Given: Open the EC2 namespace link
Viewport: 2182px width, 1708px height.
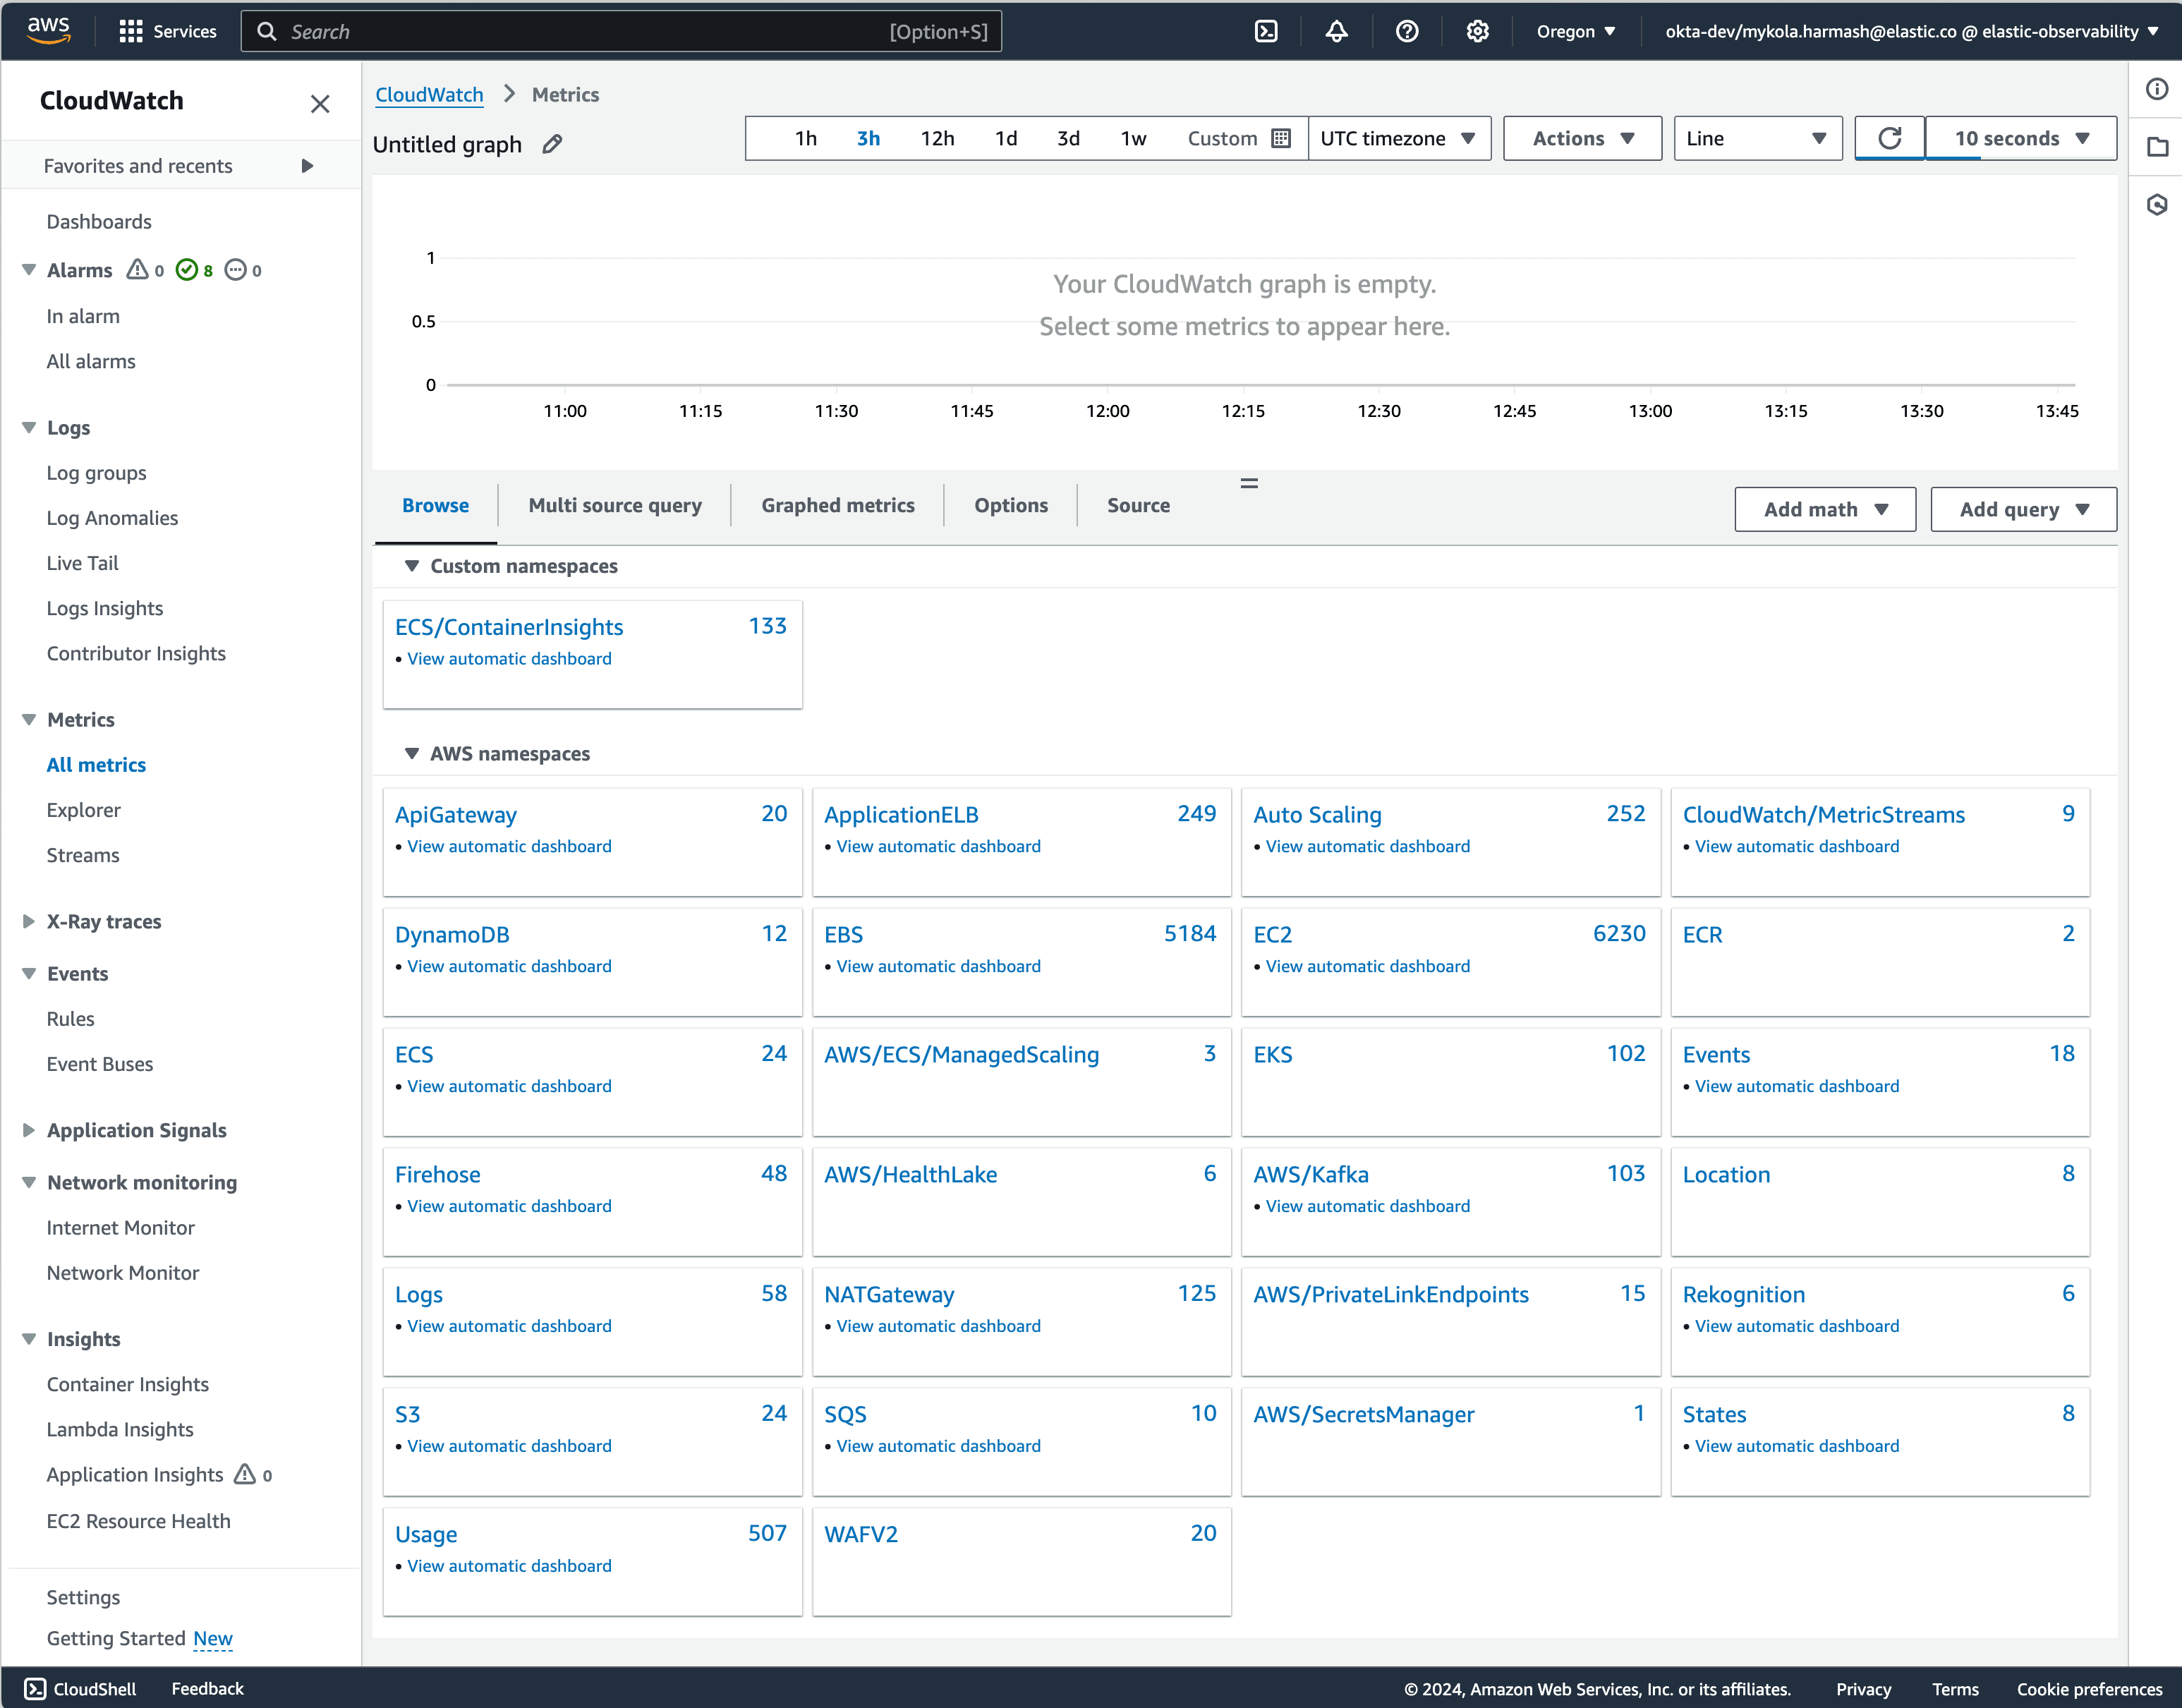Looking at the screenshot, I should [1272, 934].
